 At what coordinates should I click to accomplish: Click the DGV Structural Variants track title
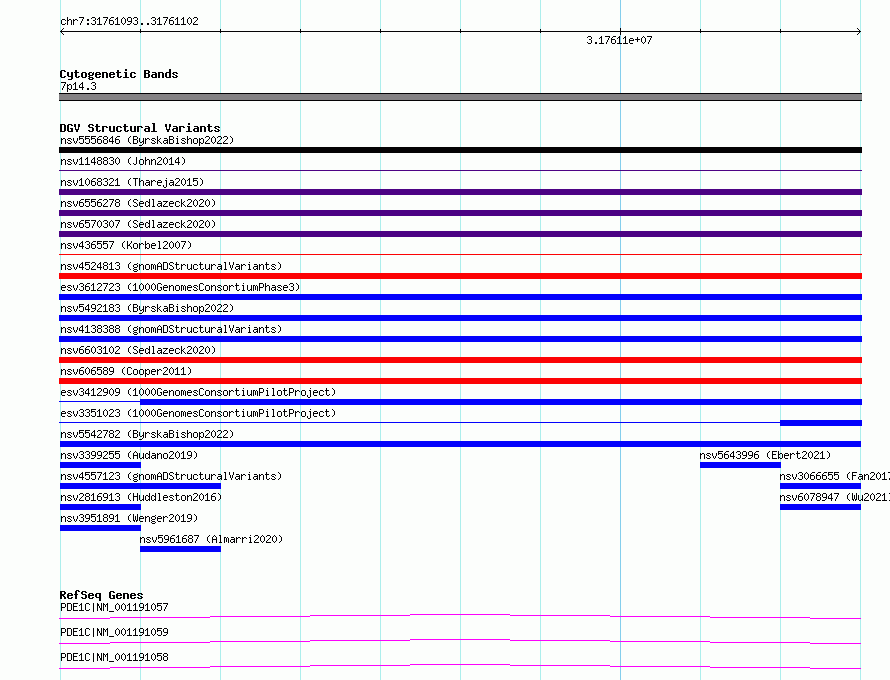click(140, 128)
